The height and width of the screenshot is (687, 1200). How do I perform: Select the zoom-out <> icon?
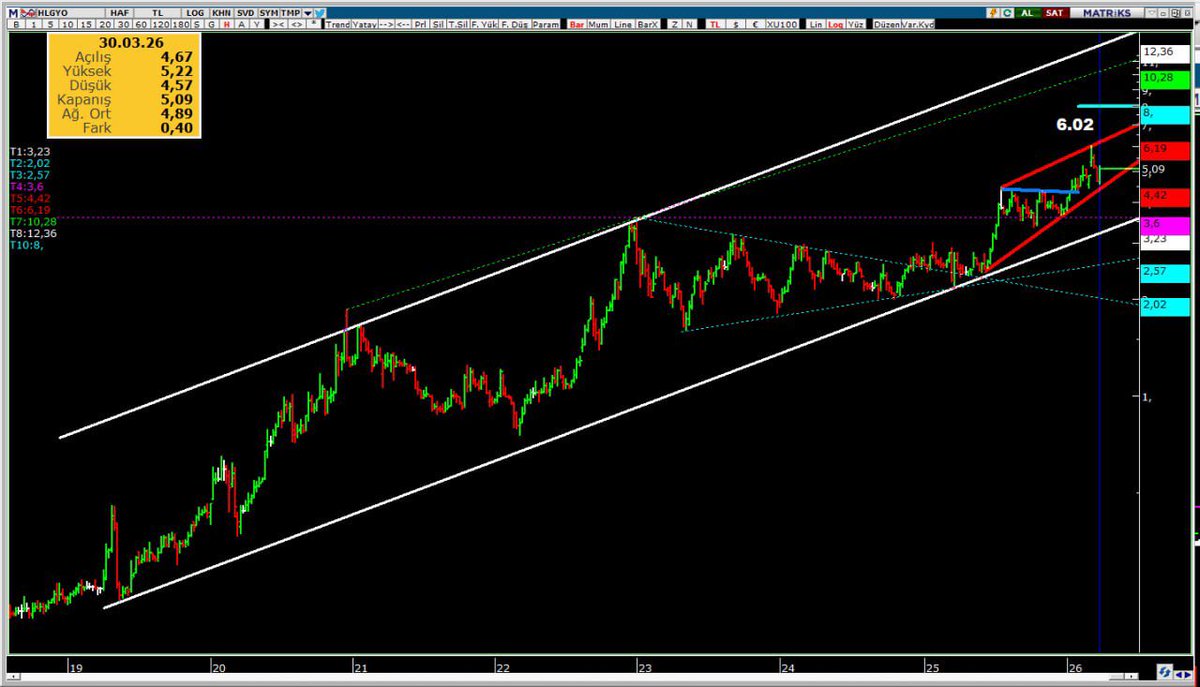click(x=297, y=24)
